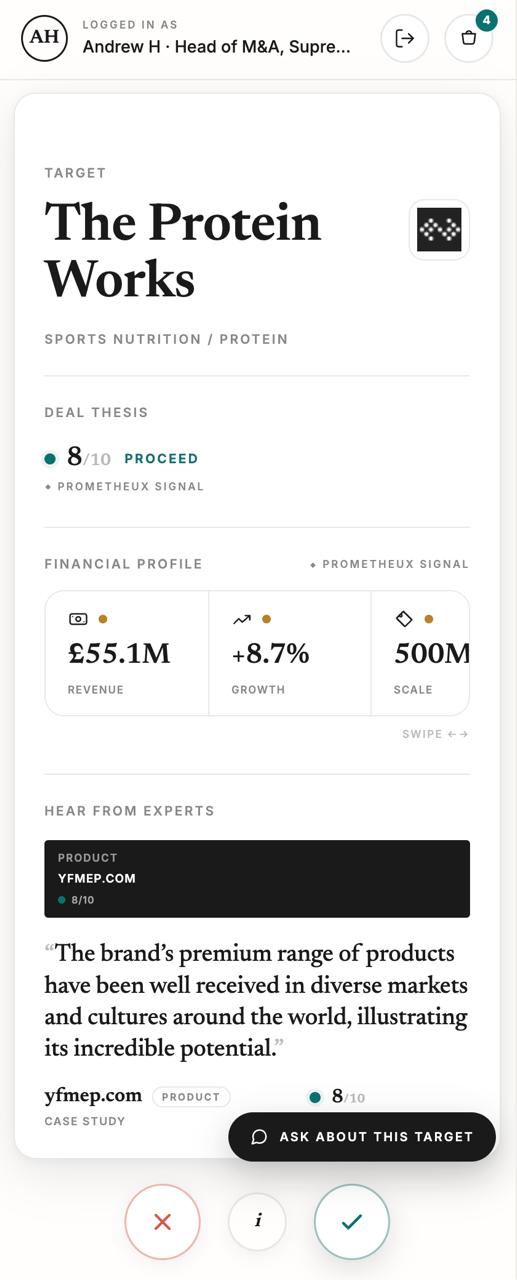Approve target with the green checkmark button
The height and width of the screenshot is (1280, 517).
coord(352,1221)
